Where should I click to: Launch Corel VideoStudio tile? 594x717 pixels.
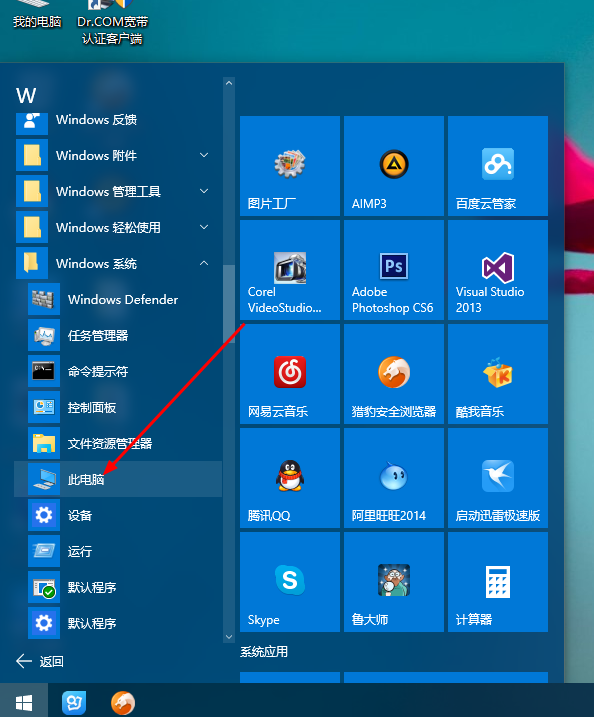(x=290, y=270)
